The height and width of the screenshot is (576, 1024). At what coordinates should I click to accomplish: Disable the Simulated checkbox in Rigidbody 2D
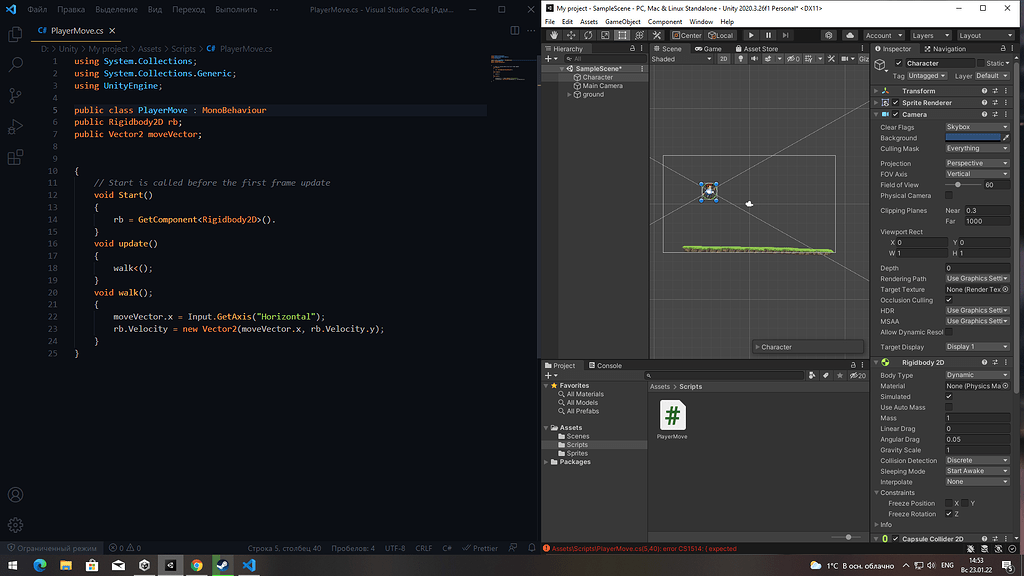[949, 397]
